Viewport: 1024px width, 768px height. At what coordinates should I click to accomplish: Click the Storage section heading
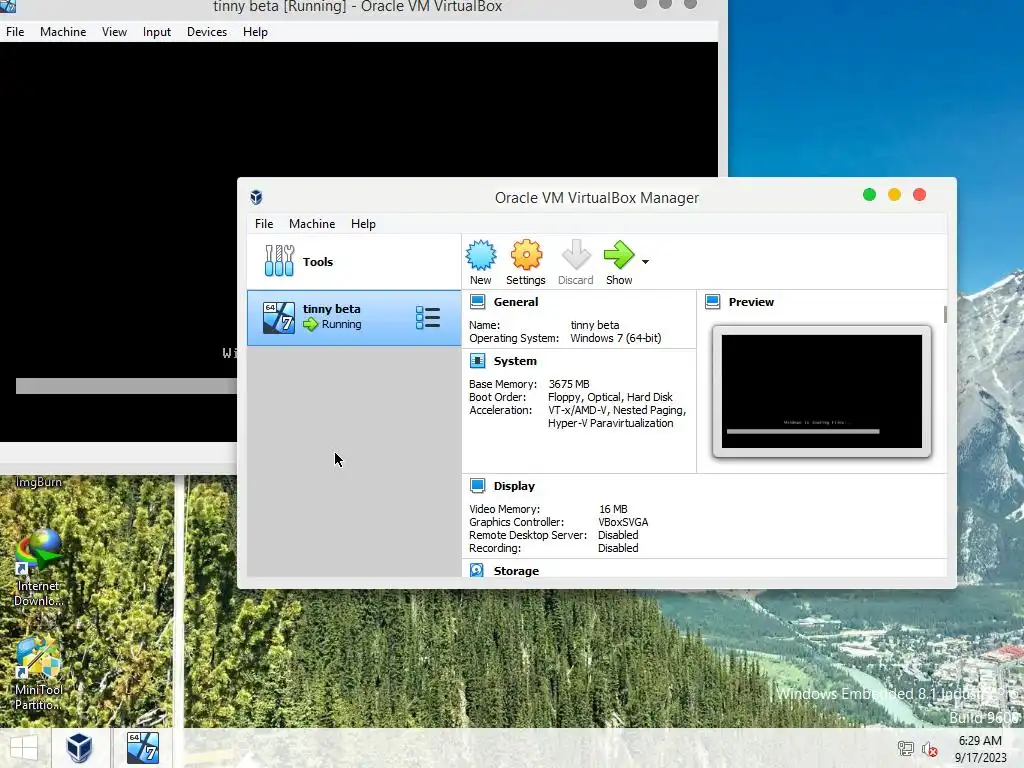(516, 571)
